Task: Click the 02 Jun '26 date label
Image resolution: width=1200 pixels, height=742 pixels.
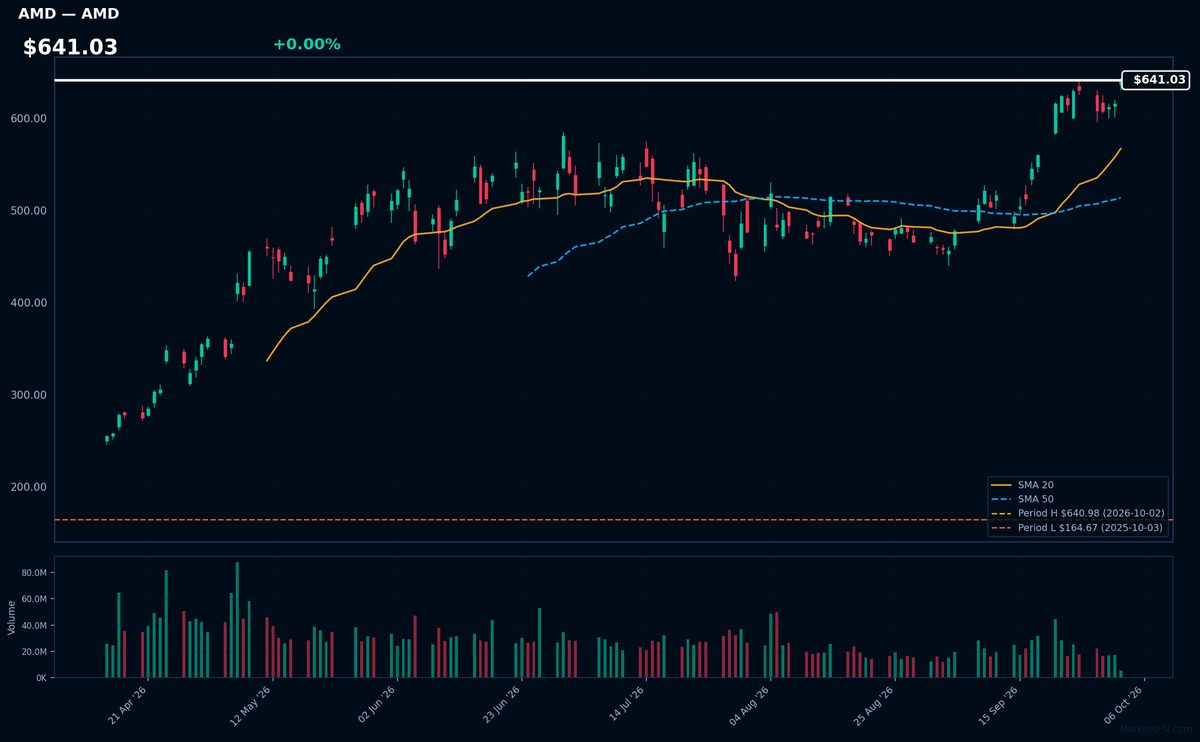Action: coord(376,705)
